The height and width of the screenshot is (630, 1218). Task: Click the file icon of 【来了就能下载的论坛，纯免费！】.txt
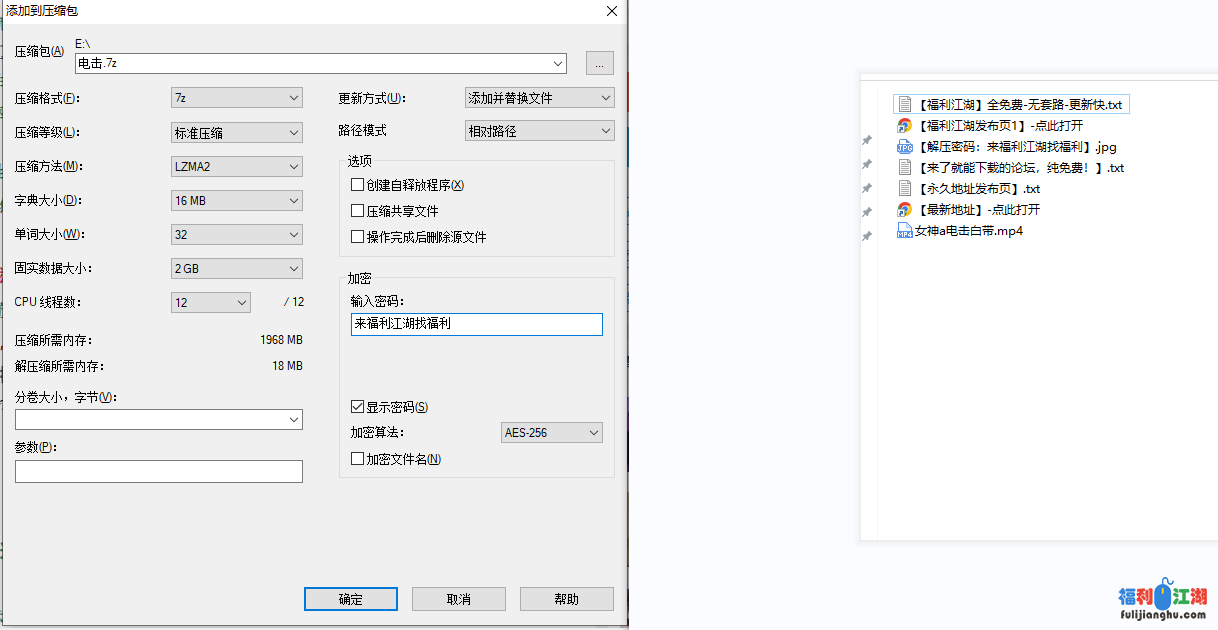903,167
